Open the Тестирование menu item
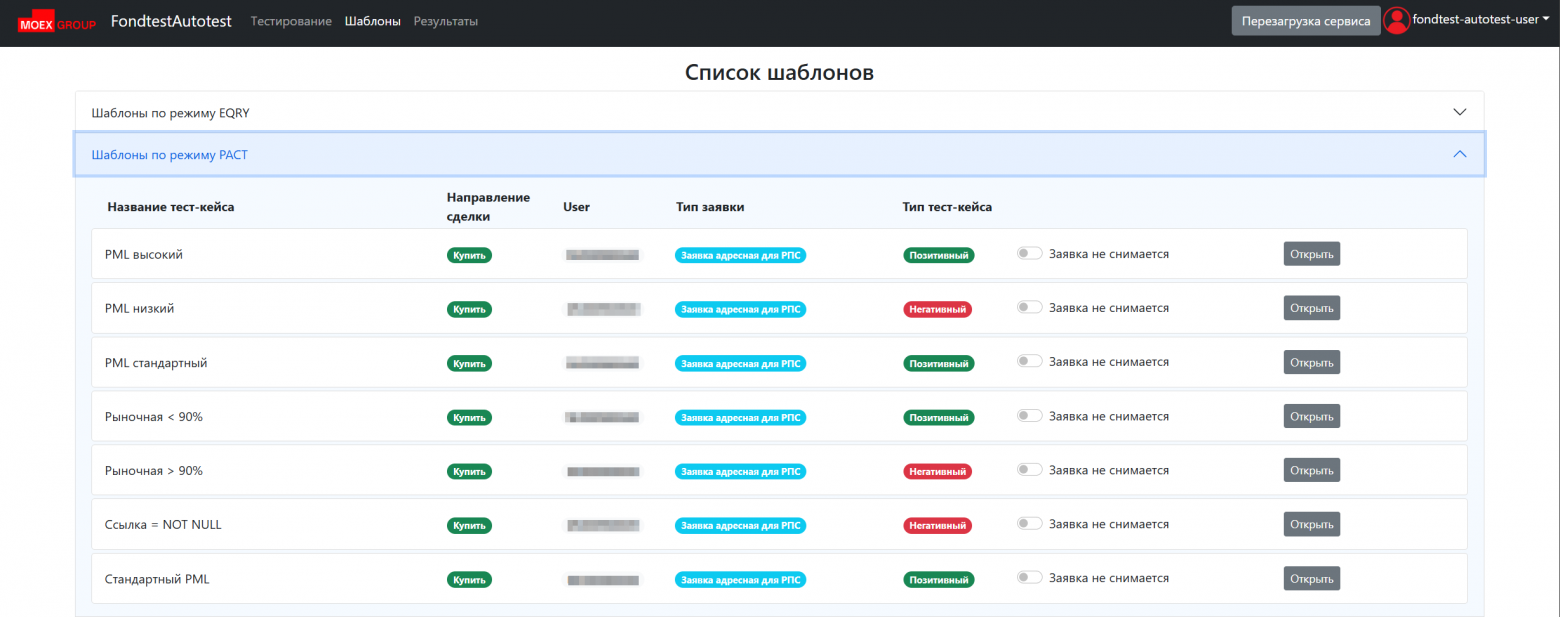The height and width of the screenshot is (617, 1560). tap(291, 21)
